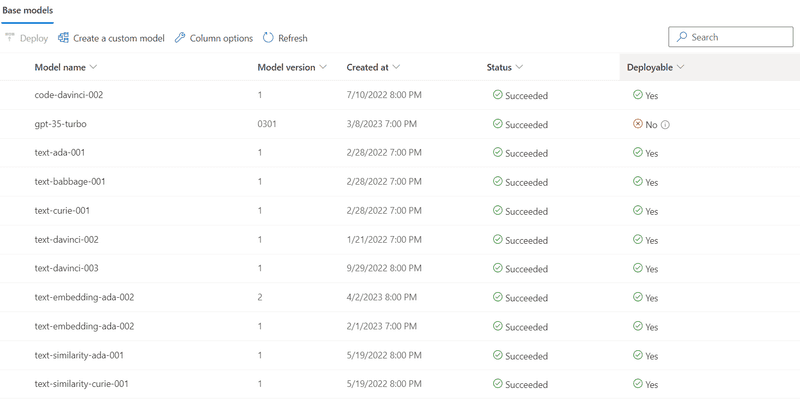The height and width of the screenshot is (409, 800).
Task: Open Created at column dropdown chevron
Action: coord(396,67)
